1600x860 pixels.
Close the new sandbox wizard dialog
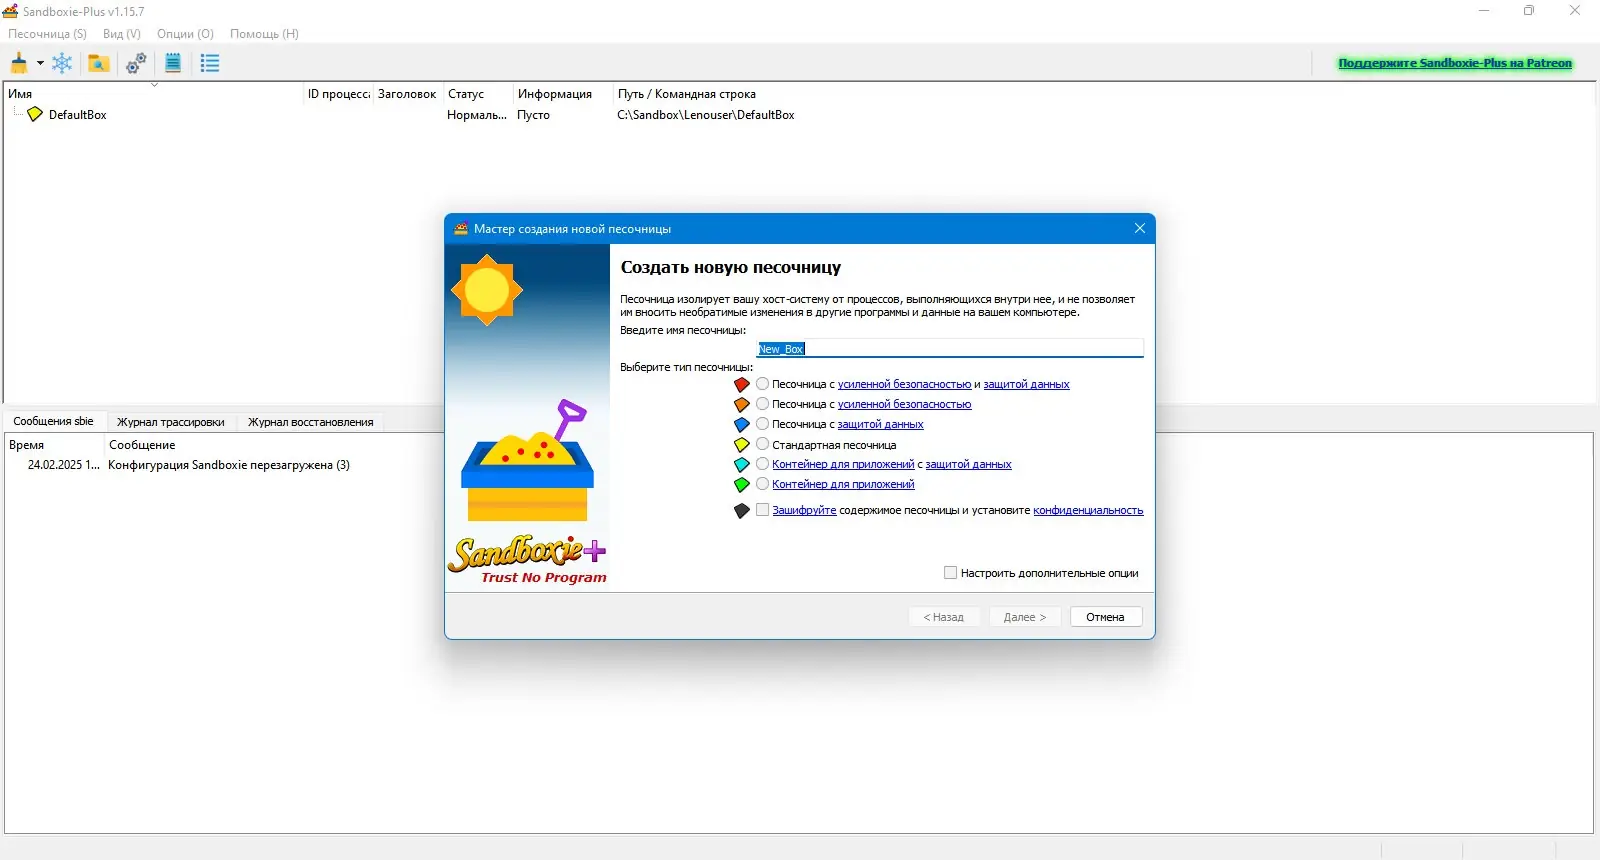tap(1140, 228)
